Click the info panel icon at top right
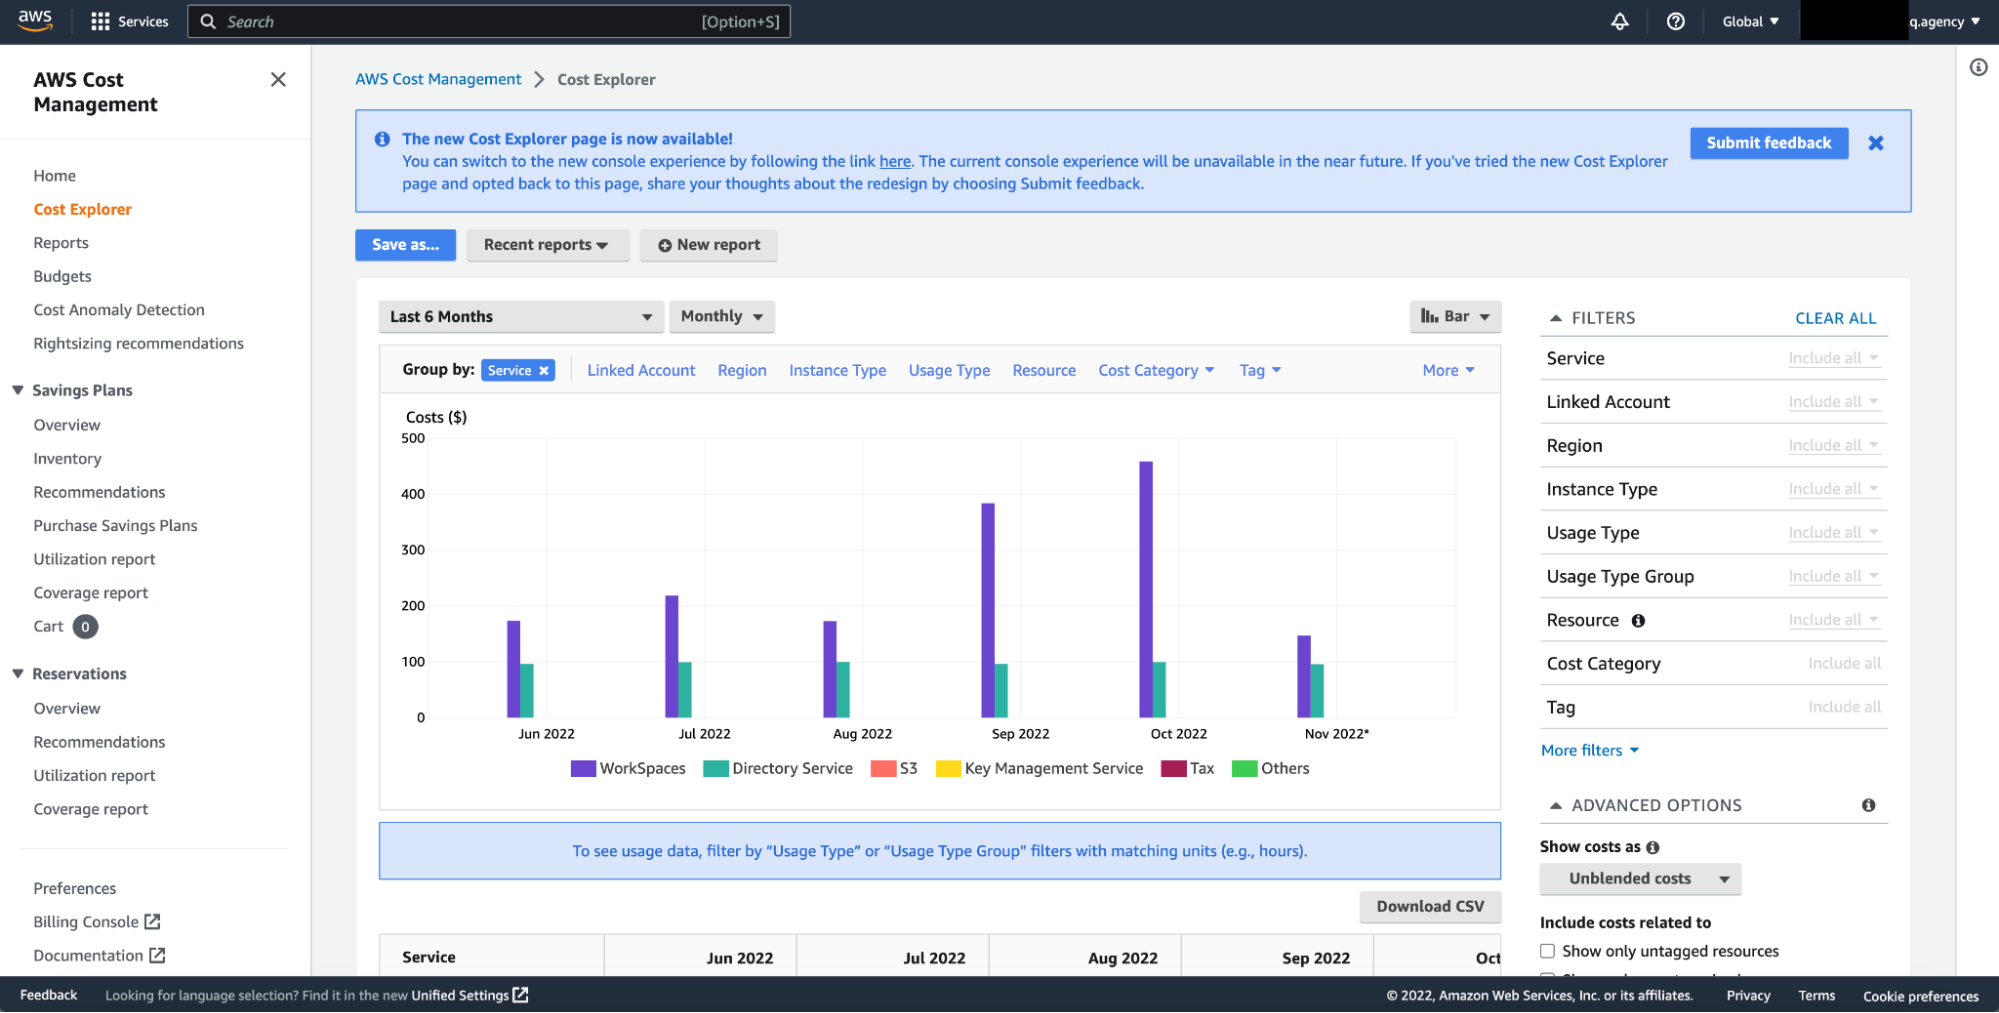Screen dimensions: 1999x1013 point(1978,67)
